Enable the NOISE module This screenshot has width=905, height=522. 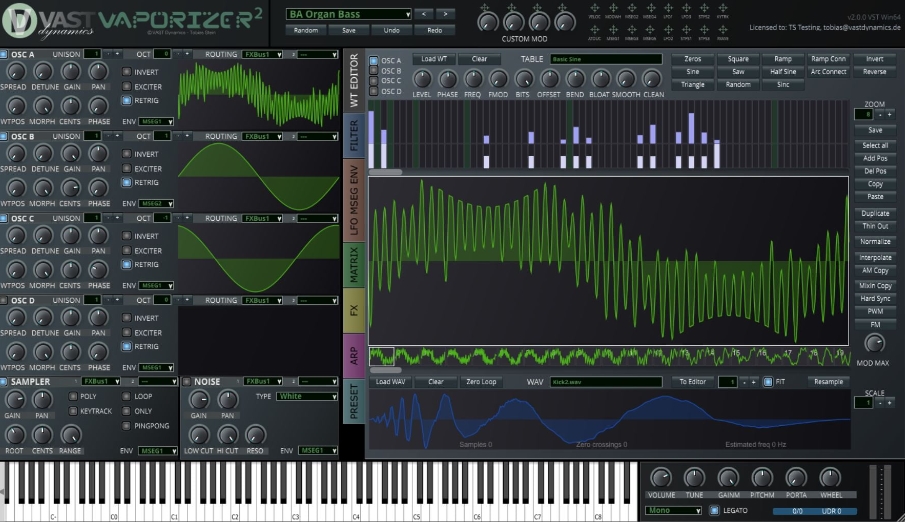click(186, 382)
